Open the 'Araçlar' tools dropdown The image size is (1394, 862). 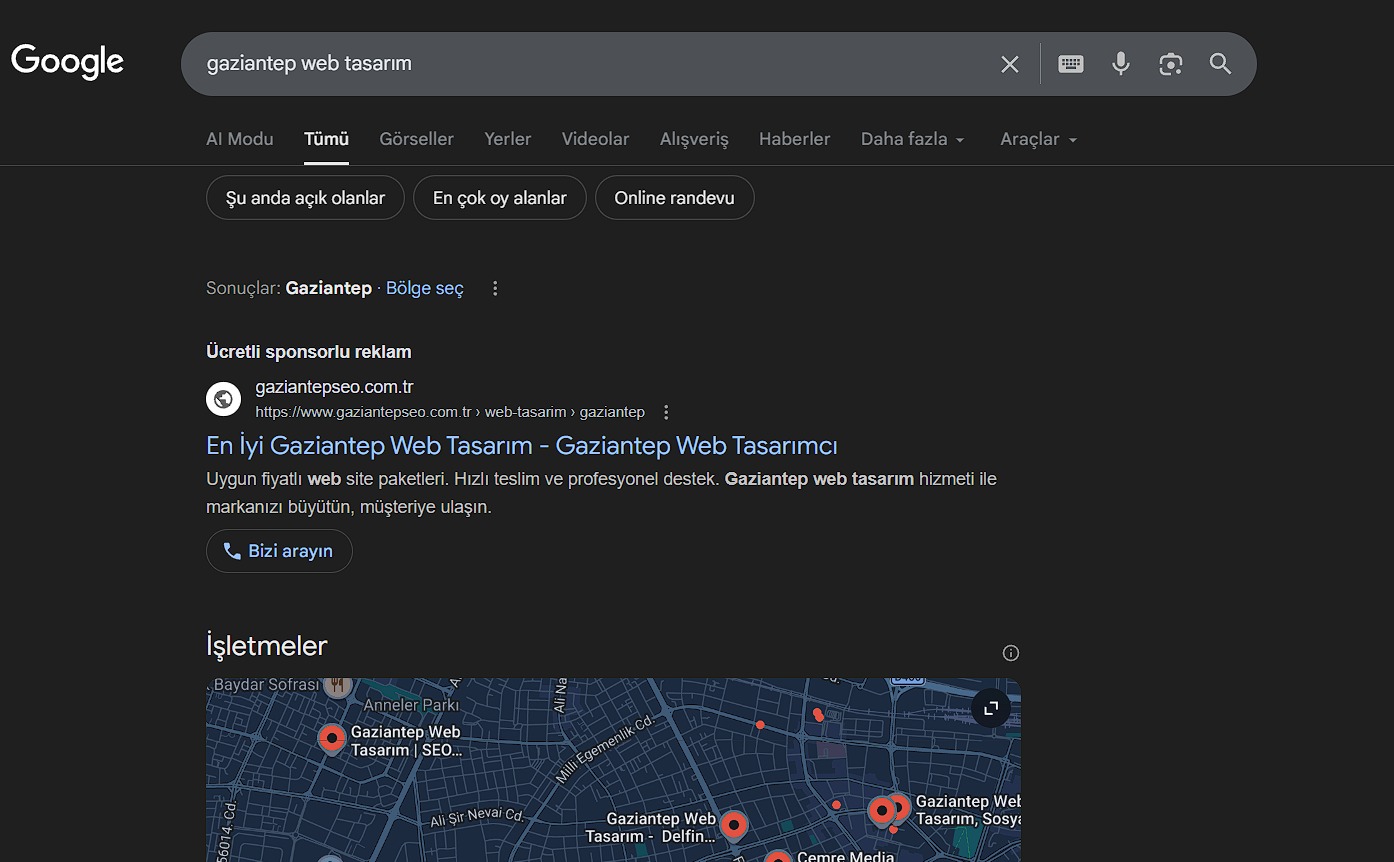tap(1038, 139)
